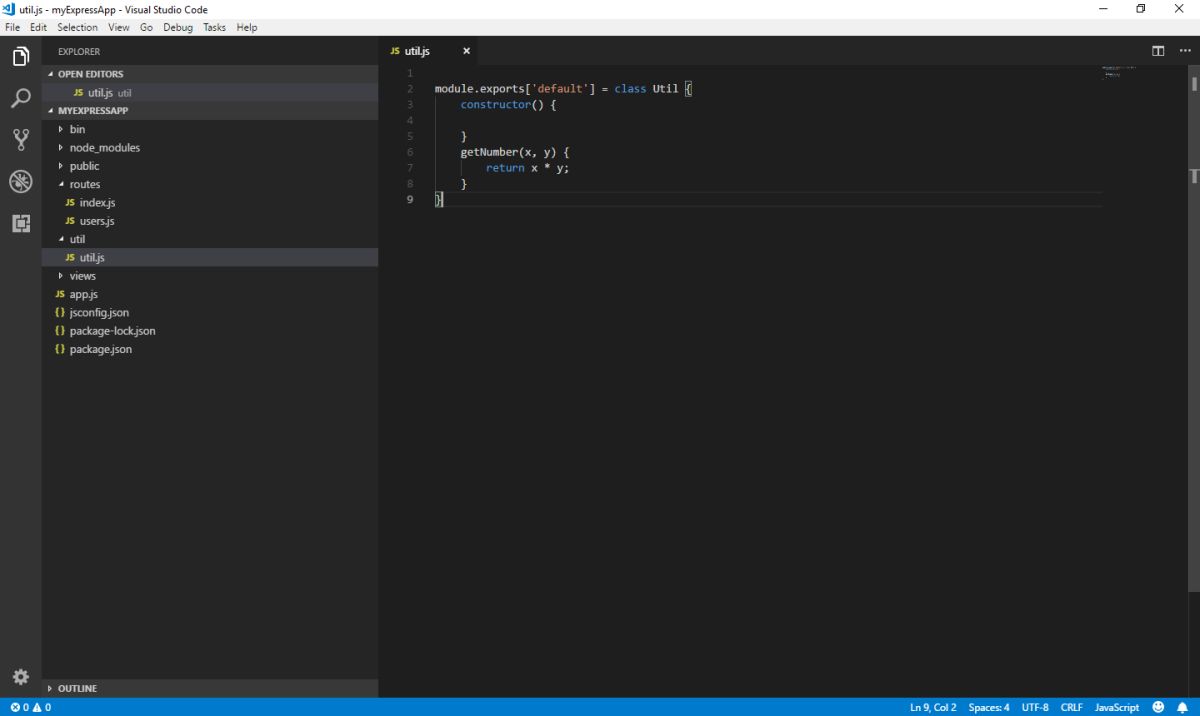Select util.js in Open Editors list
1200x716 pixels.
click(x=210, y=92)
